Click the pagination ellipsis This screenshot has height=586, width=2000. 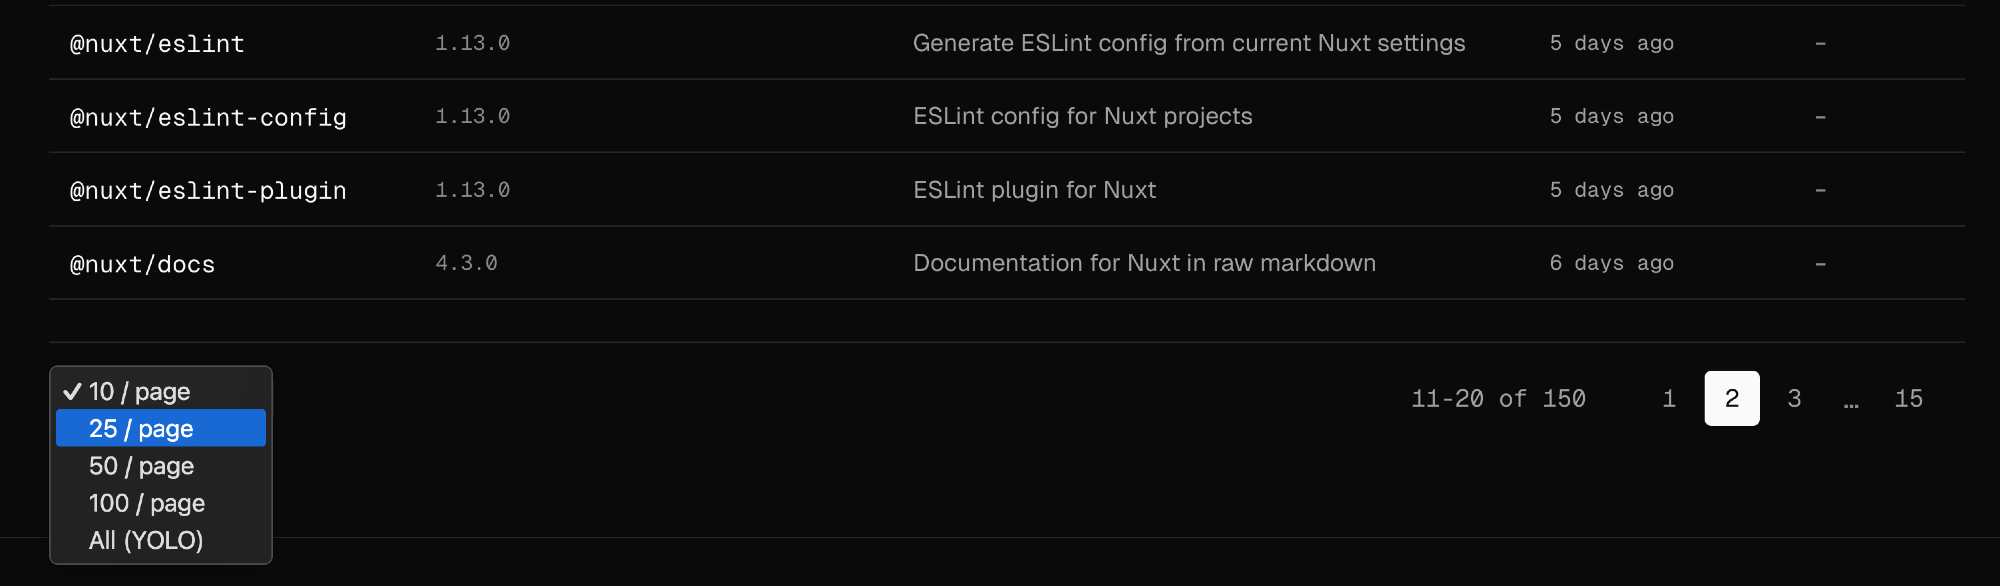1851,401
